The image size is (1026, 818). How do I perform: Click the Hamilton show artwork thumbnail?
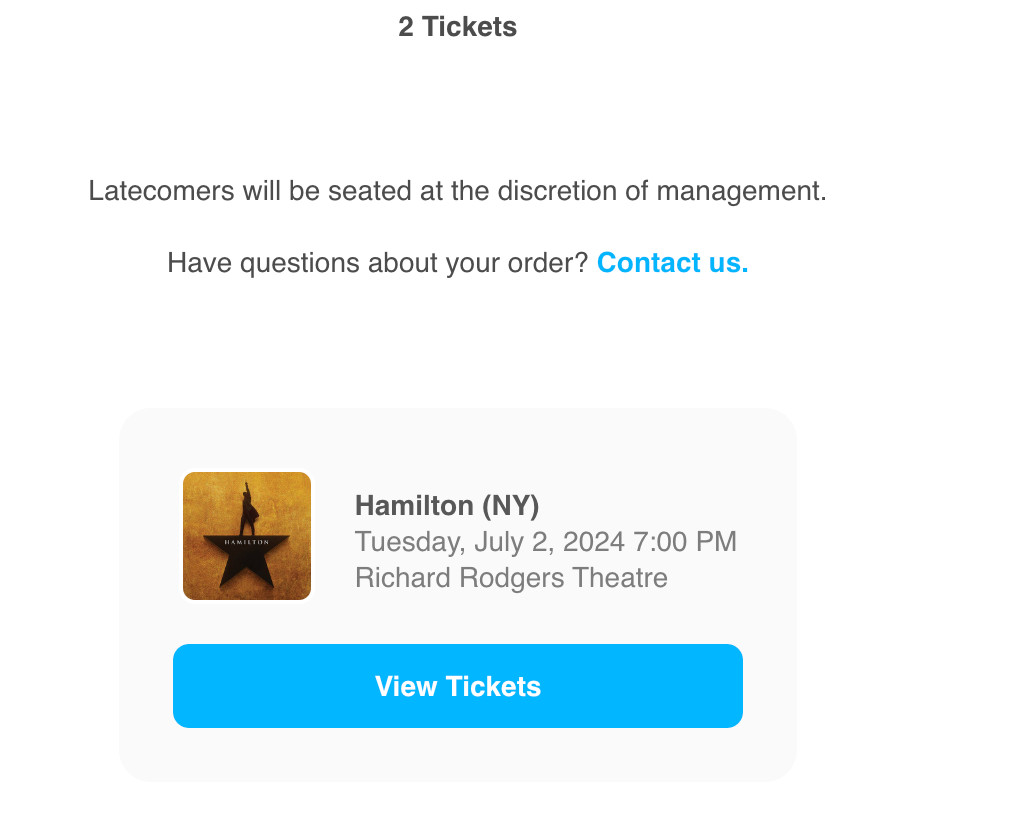coord(246,535)
